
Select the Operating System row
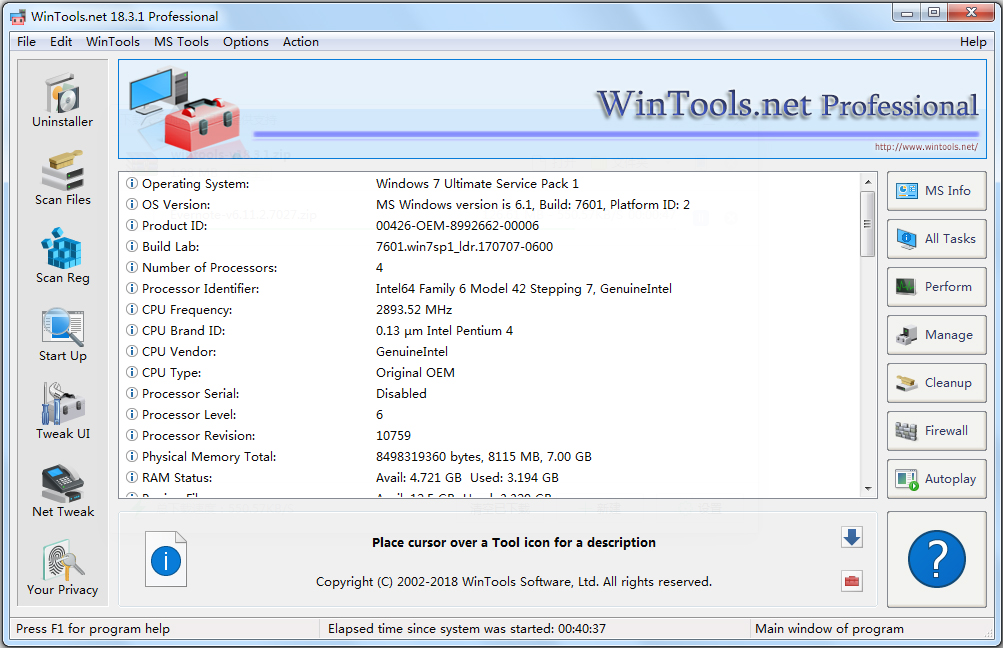click(489, 184)
